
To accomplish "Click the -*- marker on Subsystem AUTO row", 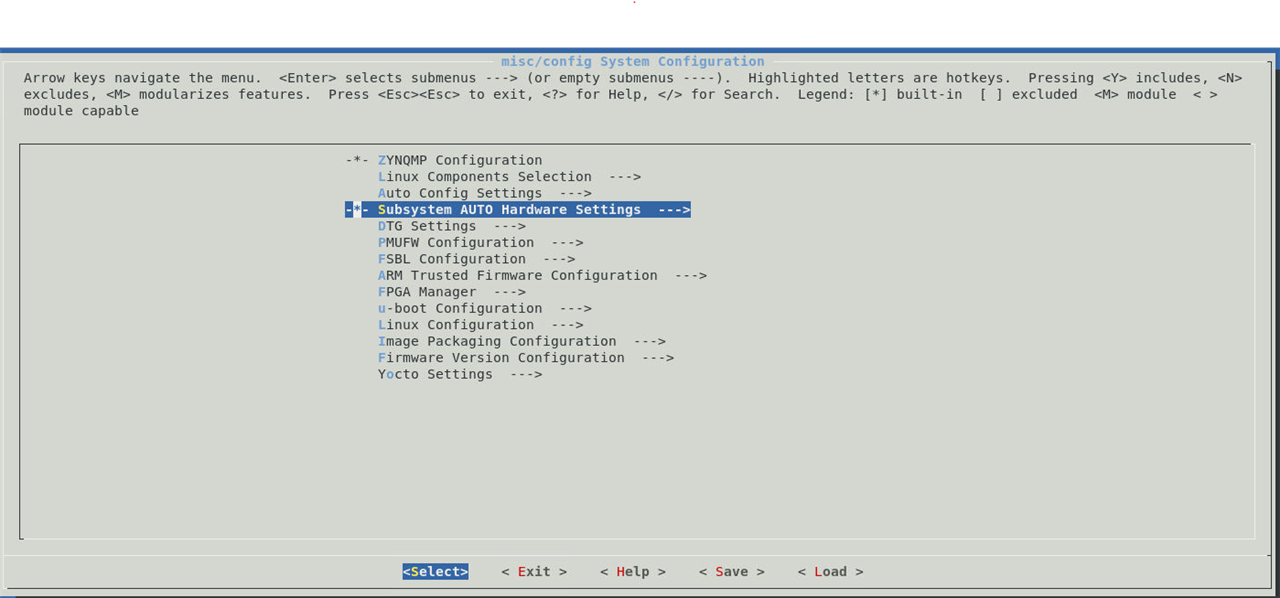I will click(357, 210).
